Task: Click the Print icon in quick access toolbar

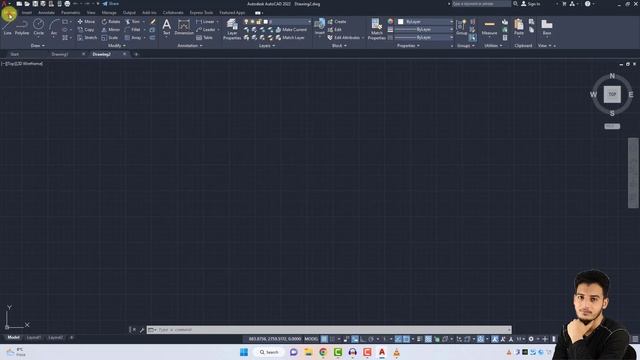Action: [x=67, y=4]
